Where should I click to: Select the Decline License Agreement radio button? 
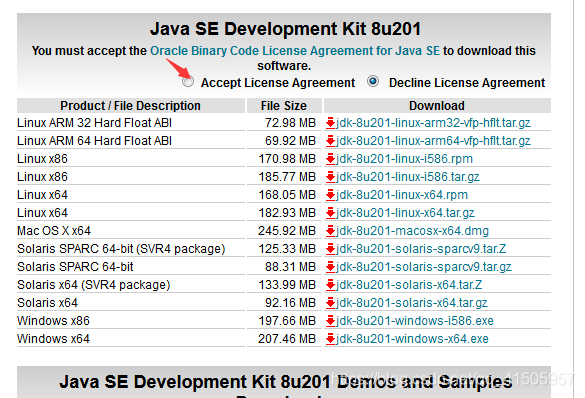click(x=373, y=81)
